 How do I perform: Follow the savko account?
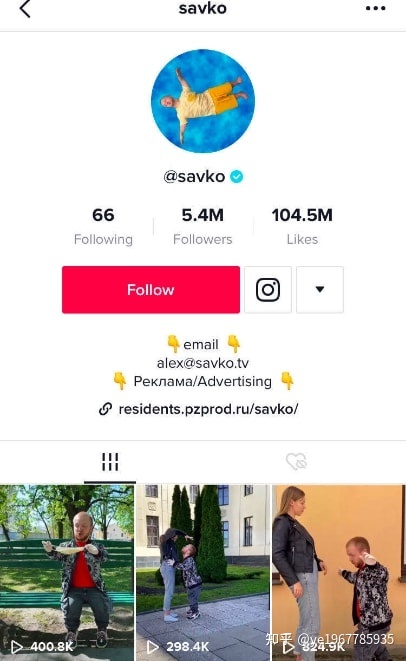pos(151,290)
